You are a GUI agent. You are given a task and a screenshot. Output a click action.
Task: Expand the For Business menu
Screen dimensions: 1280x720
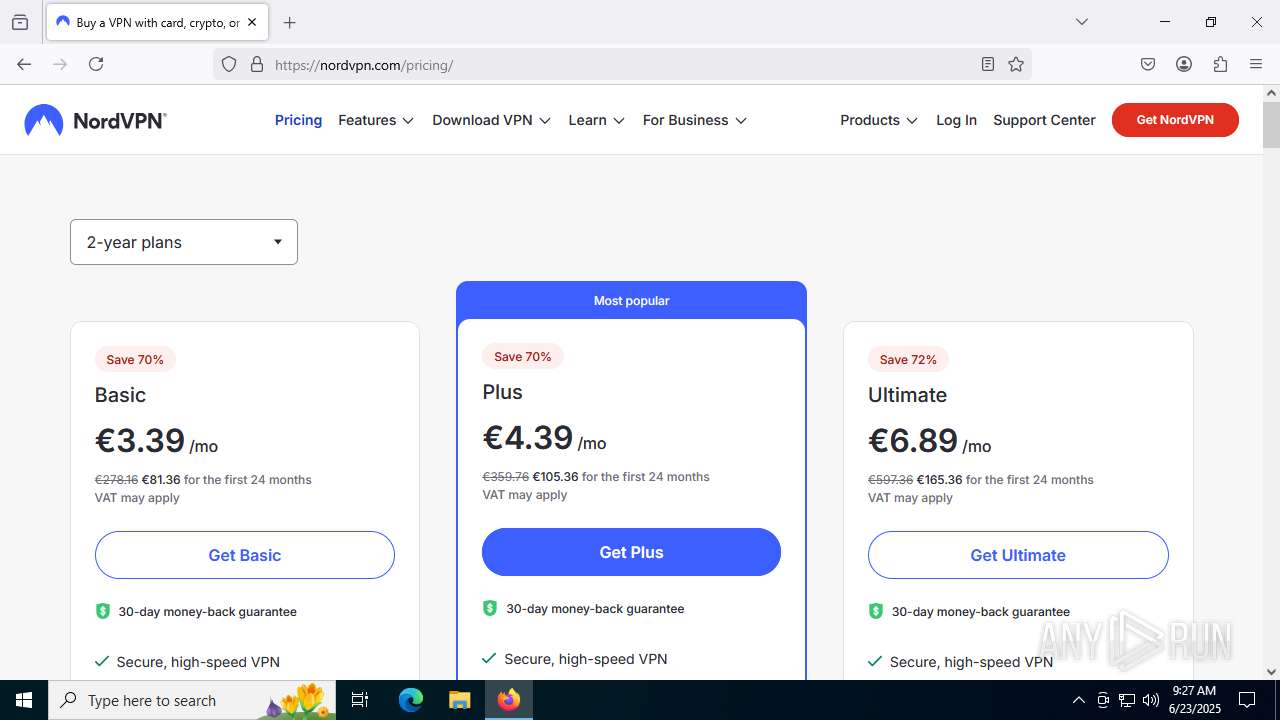[x=695, y=120]
